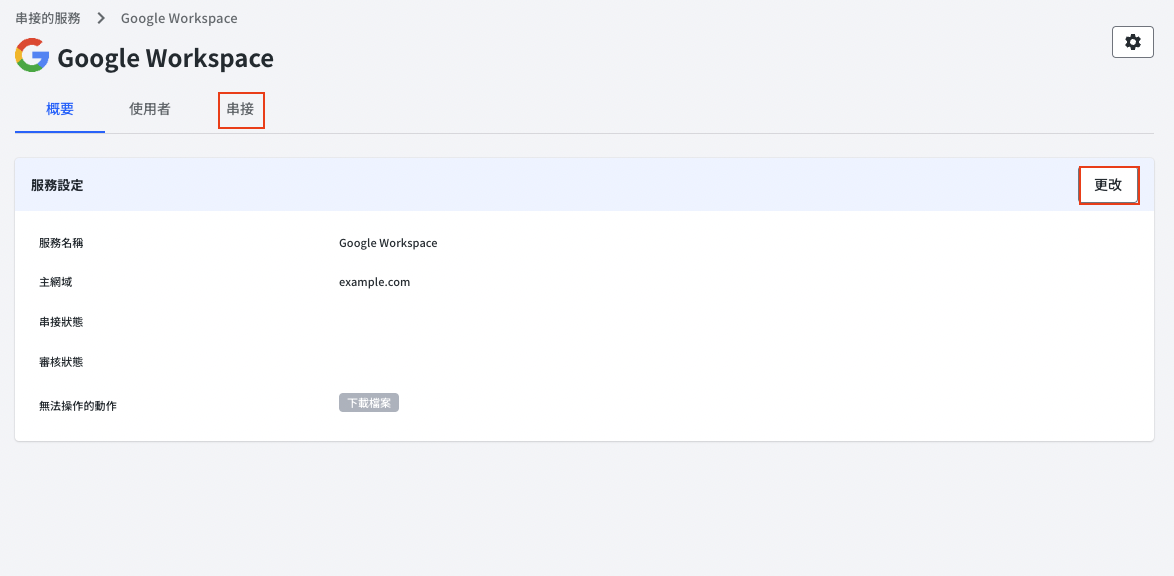Go back to 串接的服務 breadcrumb
Image resolution: width=1174 pixels, height=576 pixels.
click(48, 18)
